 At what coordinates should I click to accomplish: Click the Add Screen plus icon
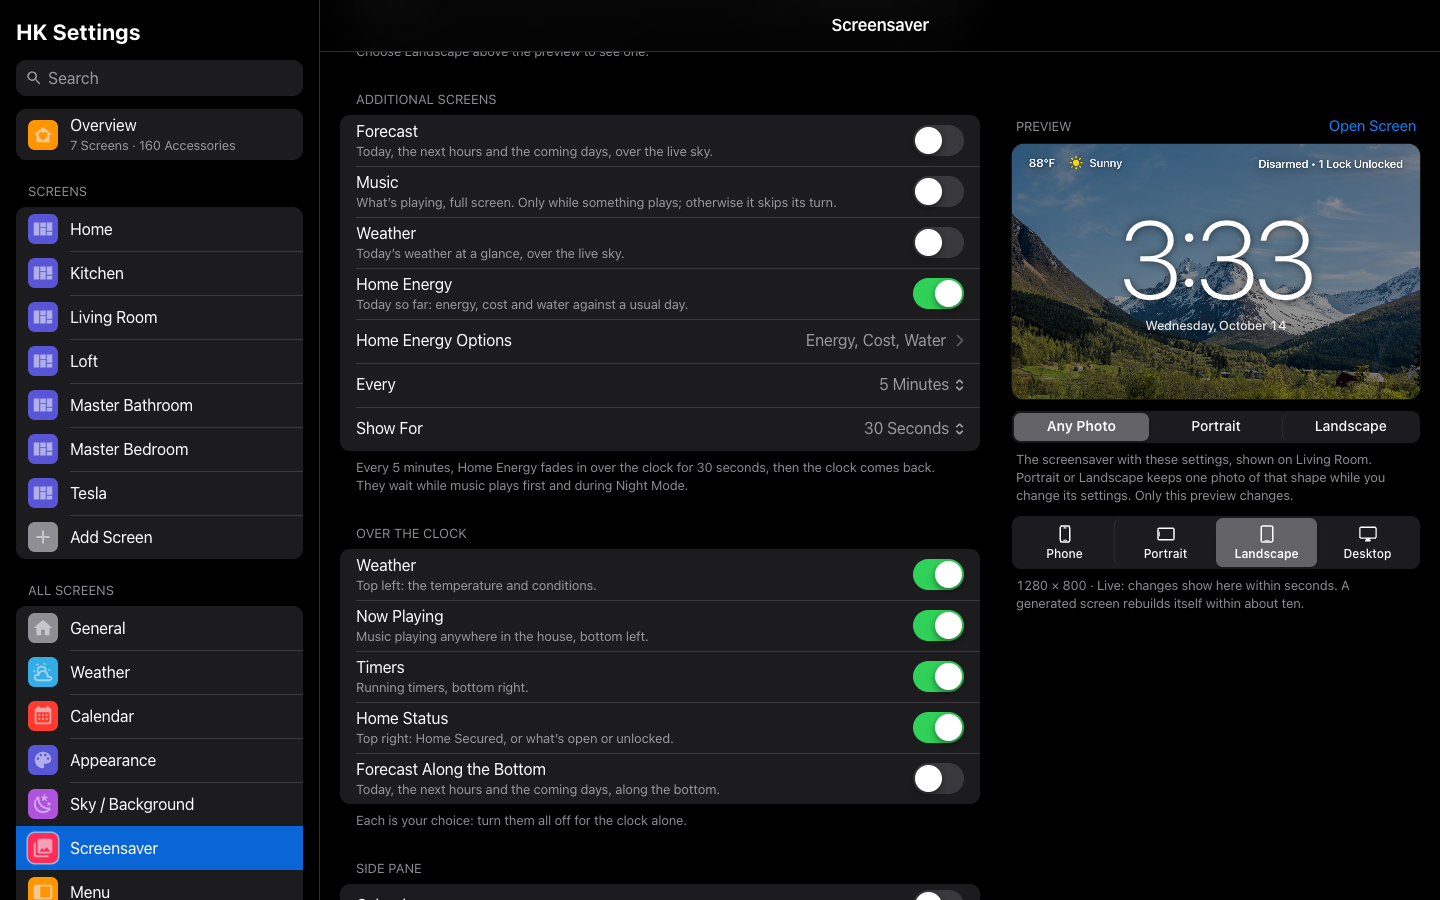[x=43, y=537]
